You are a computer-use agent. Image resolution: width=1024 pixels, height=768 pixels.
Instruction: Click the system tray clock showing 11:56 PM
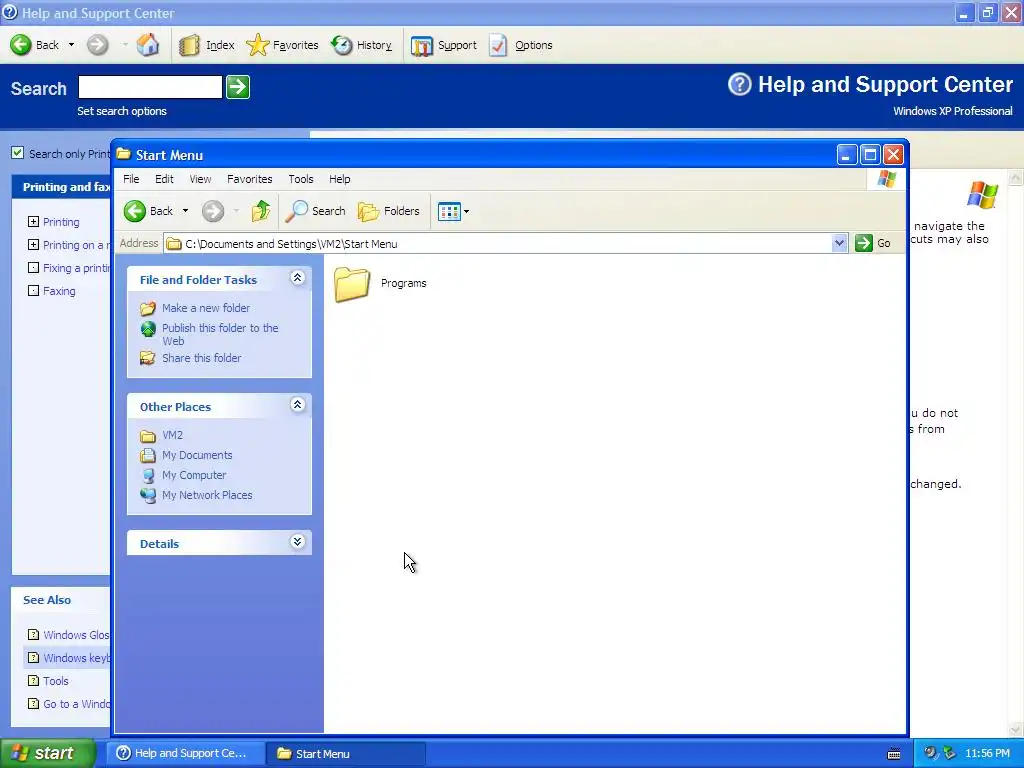[x=987, y=753]
